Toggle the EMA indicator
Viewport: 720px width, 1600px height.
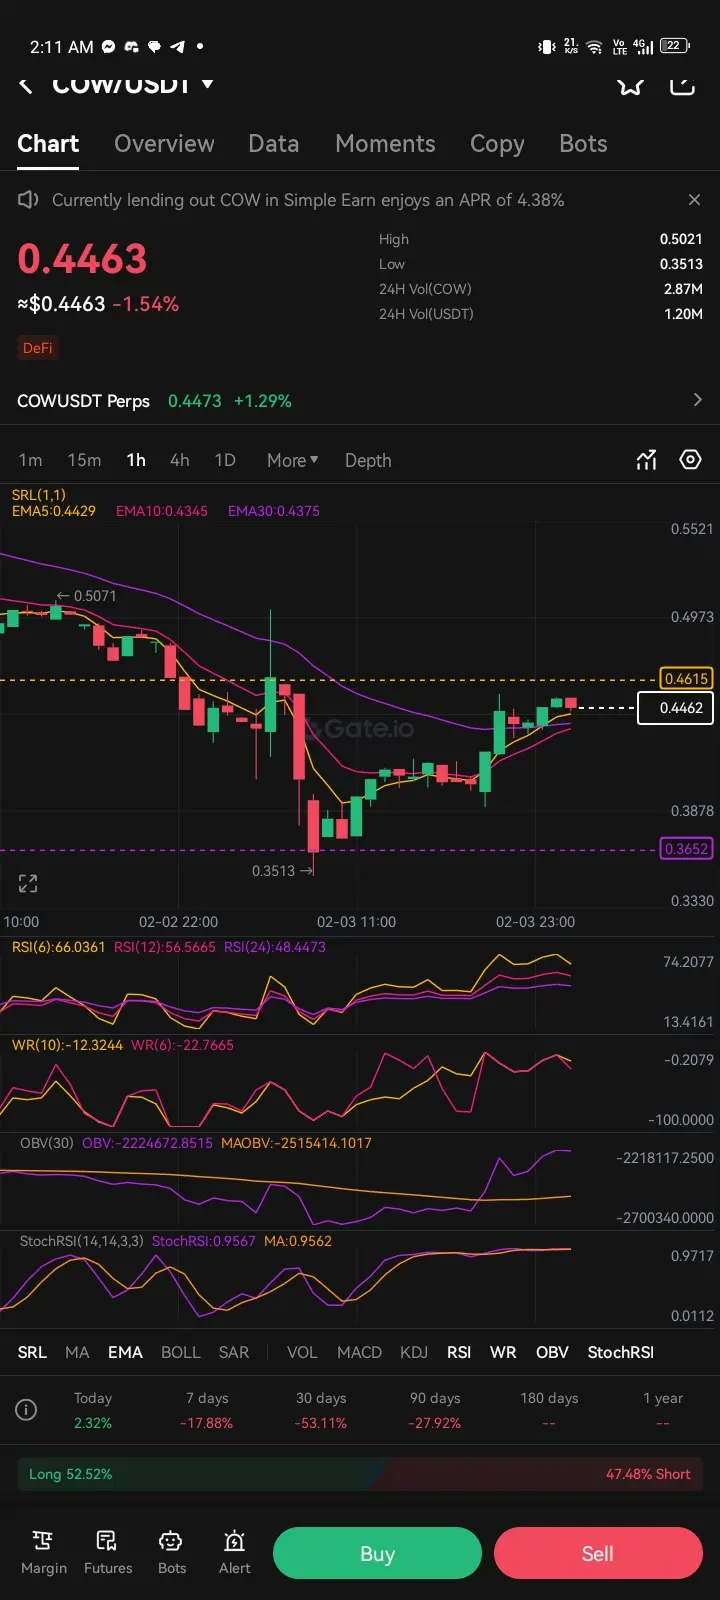(125, 1352)
